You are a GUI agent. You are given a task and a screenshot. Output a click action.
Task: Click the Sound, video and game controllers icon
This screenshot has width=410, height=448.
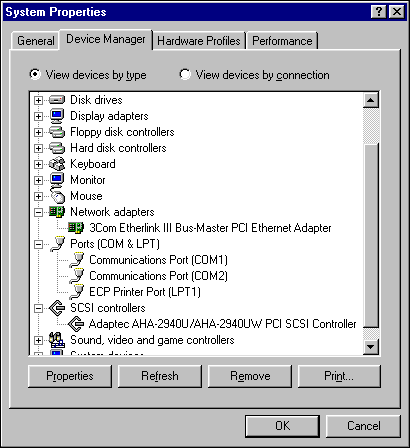57,340
